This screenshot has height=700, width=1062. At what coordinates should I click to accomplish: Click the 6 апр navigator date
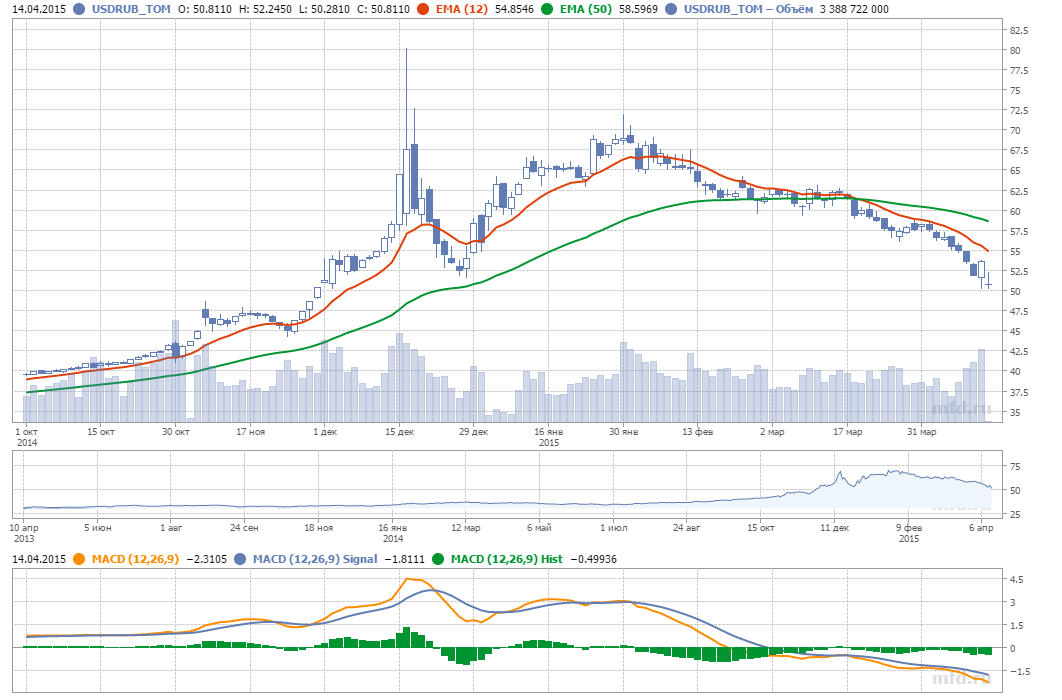[x=981, y=528]
